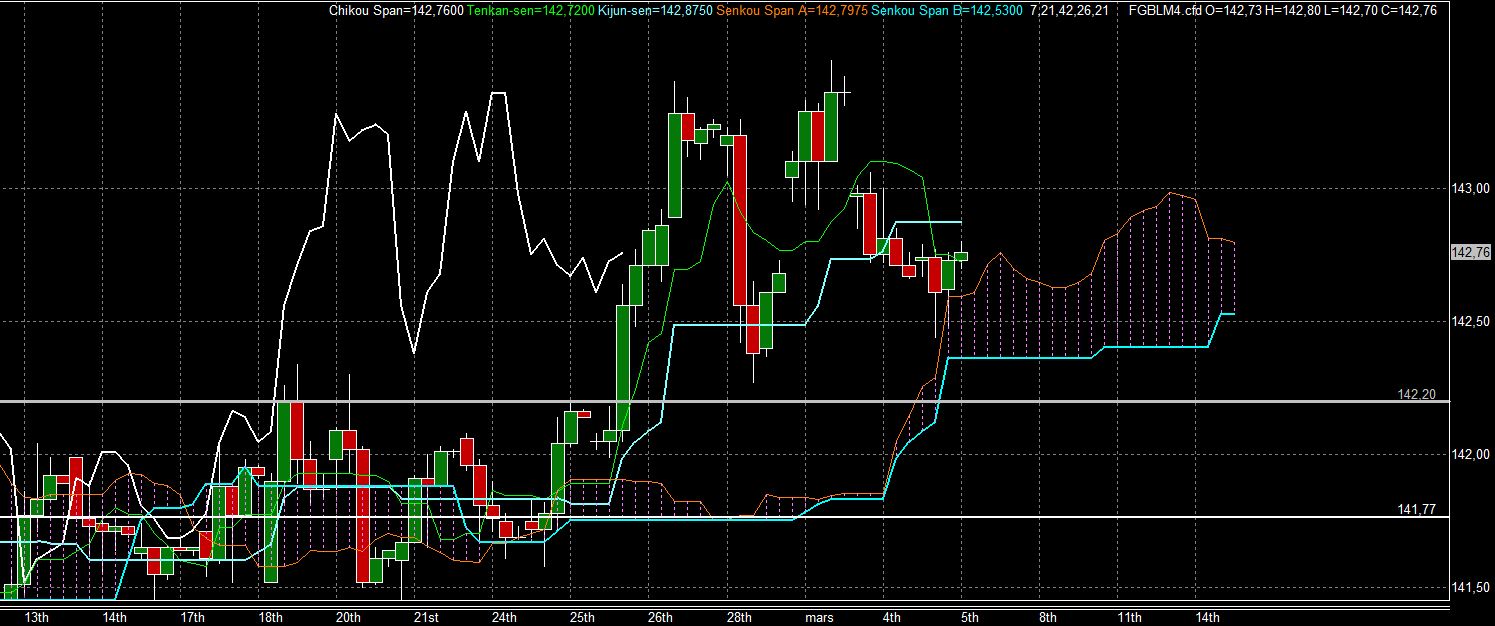1495x626 pixels.
Task: Click the 11th date label
Action: click(1130, 616)
